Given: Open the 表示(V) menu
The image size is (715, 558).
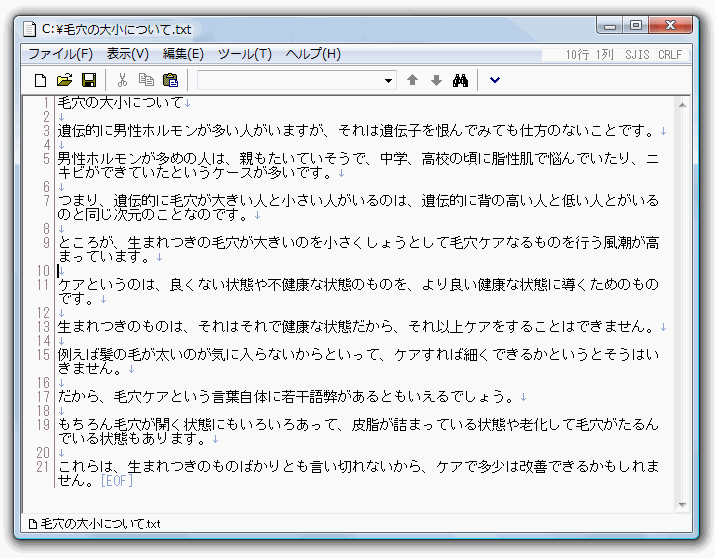Looking at the screenshot, I should (128, 54).
